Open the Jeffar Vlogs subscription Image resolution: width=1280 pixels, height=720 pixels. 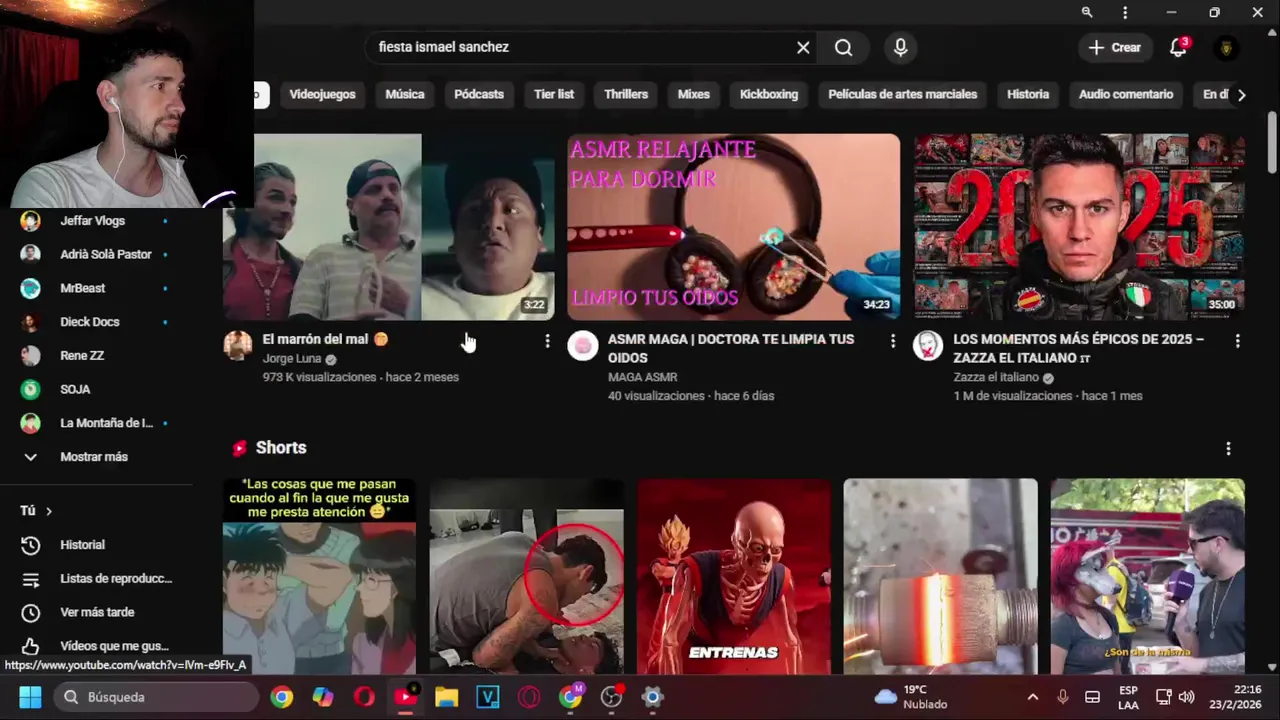click(95, 221)
